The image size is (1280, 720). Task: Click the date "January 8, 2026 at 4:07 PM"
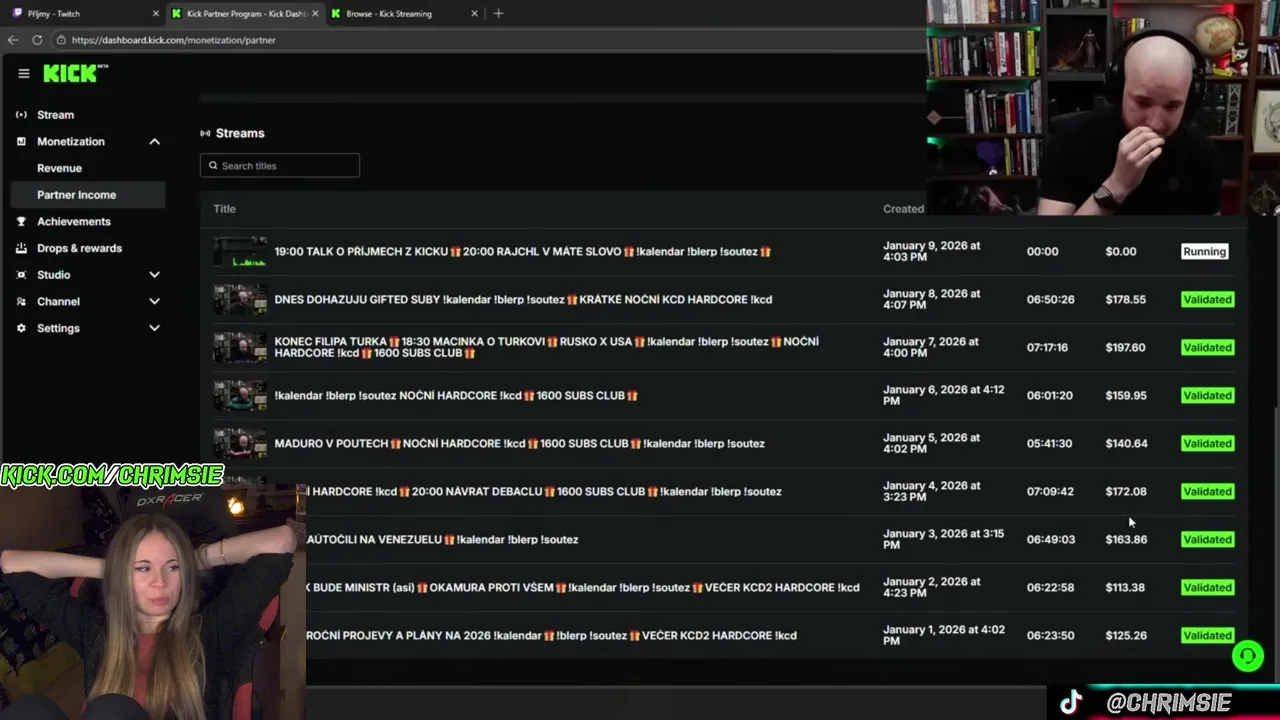(x=931, y=300)
